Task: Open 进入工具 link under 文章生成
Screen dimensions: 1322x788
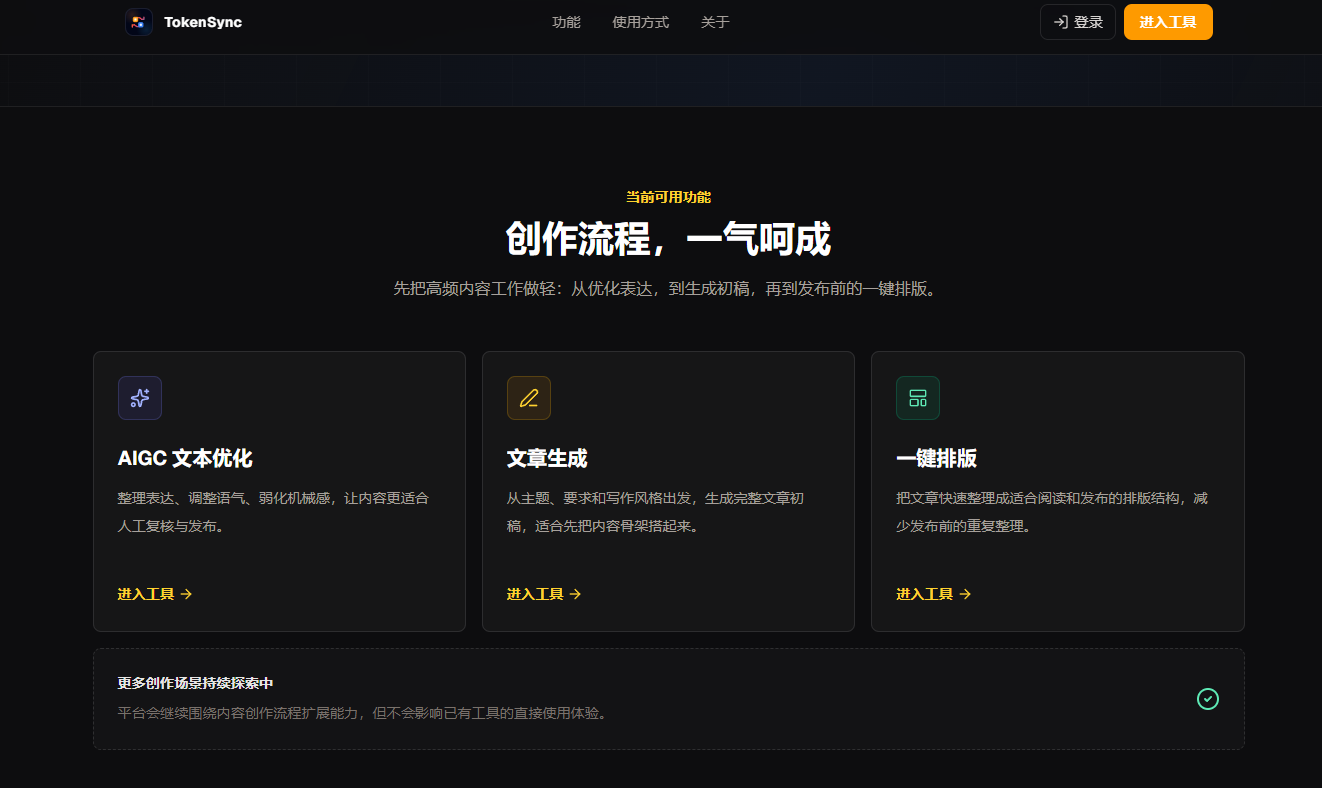Action: click(544, 594)
